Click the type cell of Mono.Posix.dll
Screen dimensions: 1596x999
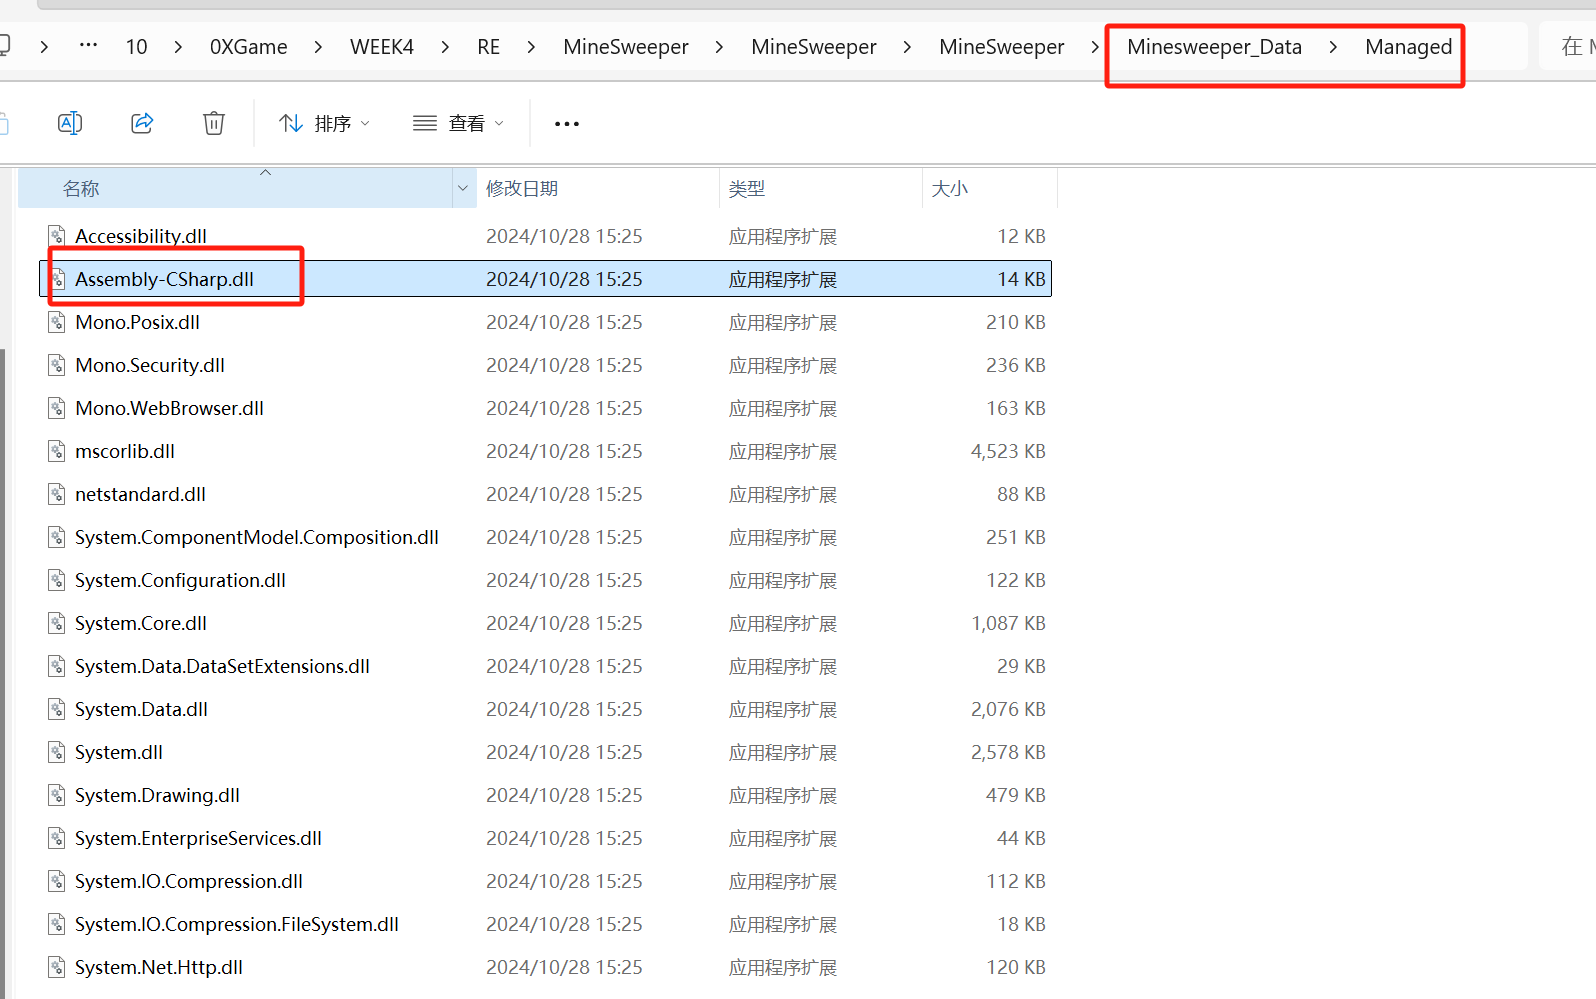[783, 322]
